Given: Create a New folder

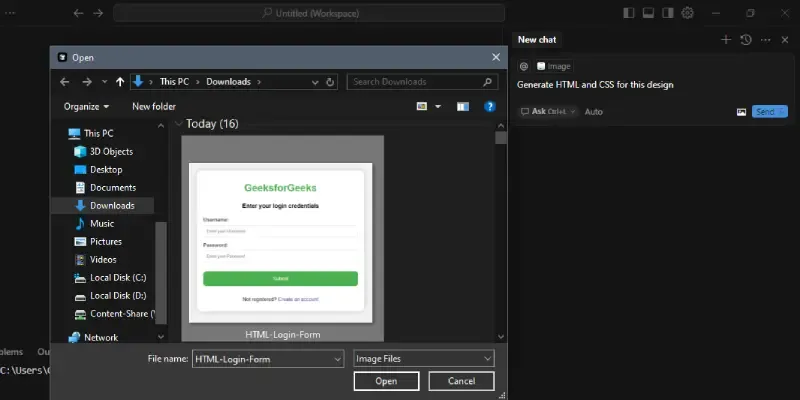Looking at the screenshot, I should pos(154,107).
